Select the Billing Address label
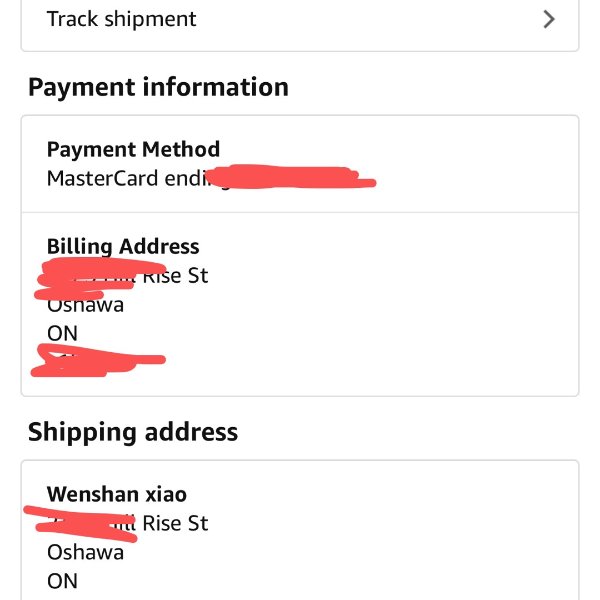This screenshot has height=600, width=600. click(x=123, y=247)
